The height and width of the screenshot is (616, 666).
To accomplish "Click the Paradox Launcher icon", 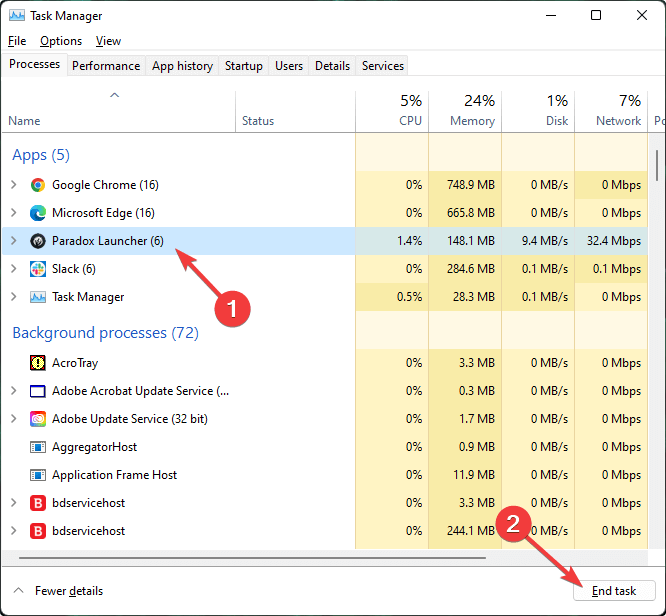I will tap(38, 241).
